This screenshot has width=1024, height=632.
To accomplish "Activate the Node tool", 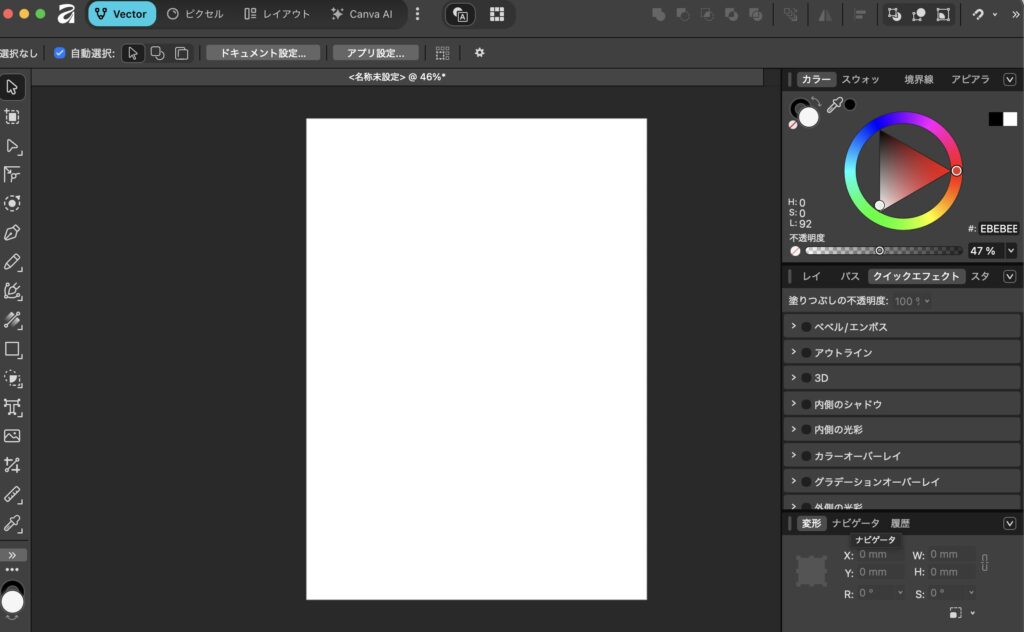I will [x=12, y=146].
